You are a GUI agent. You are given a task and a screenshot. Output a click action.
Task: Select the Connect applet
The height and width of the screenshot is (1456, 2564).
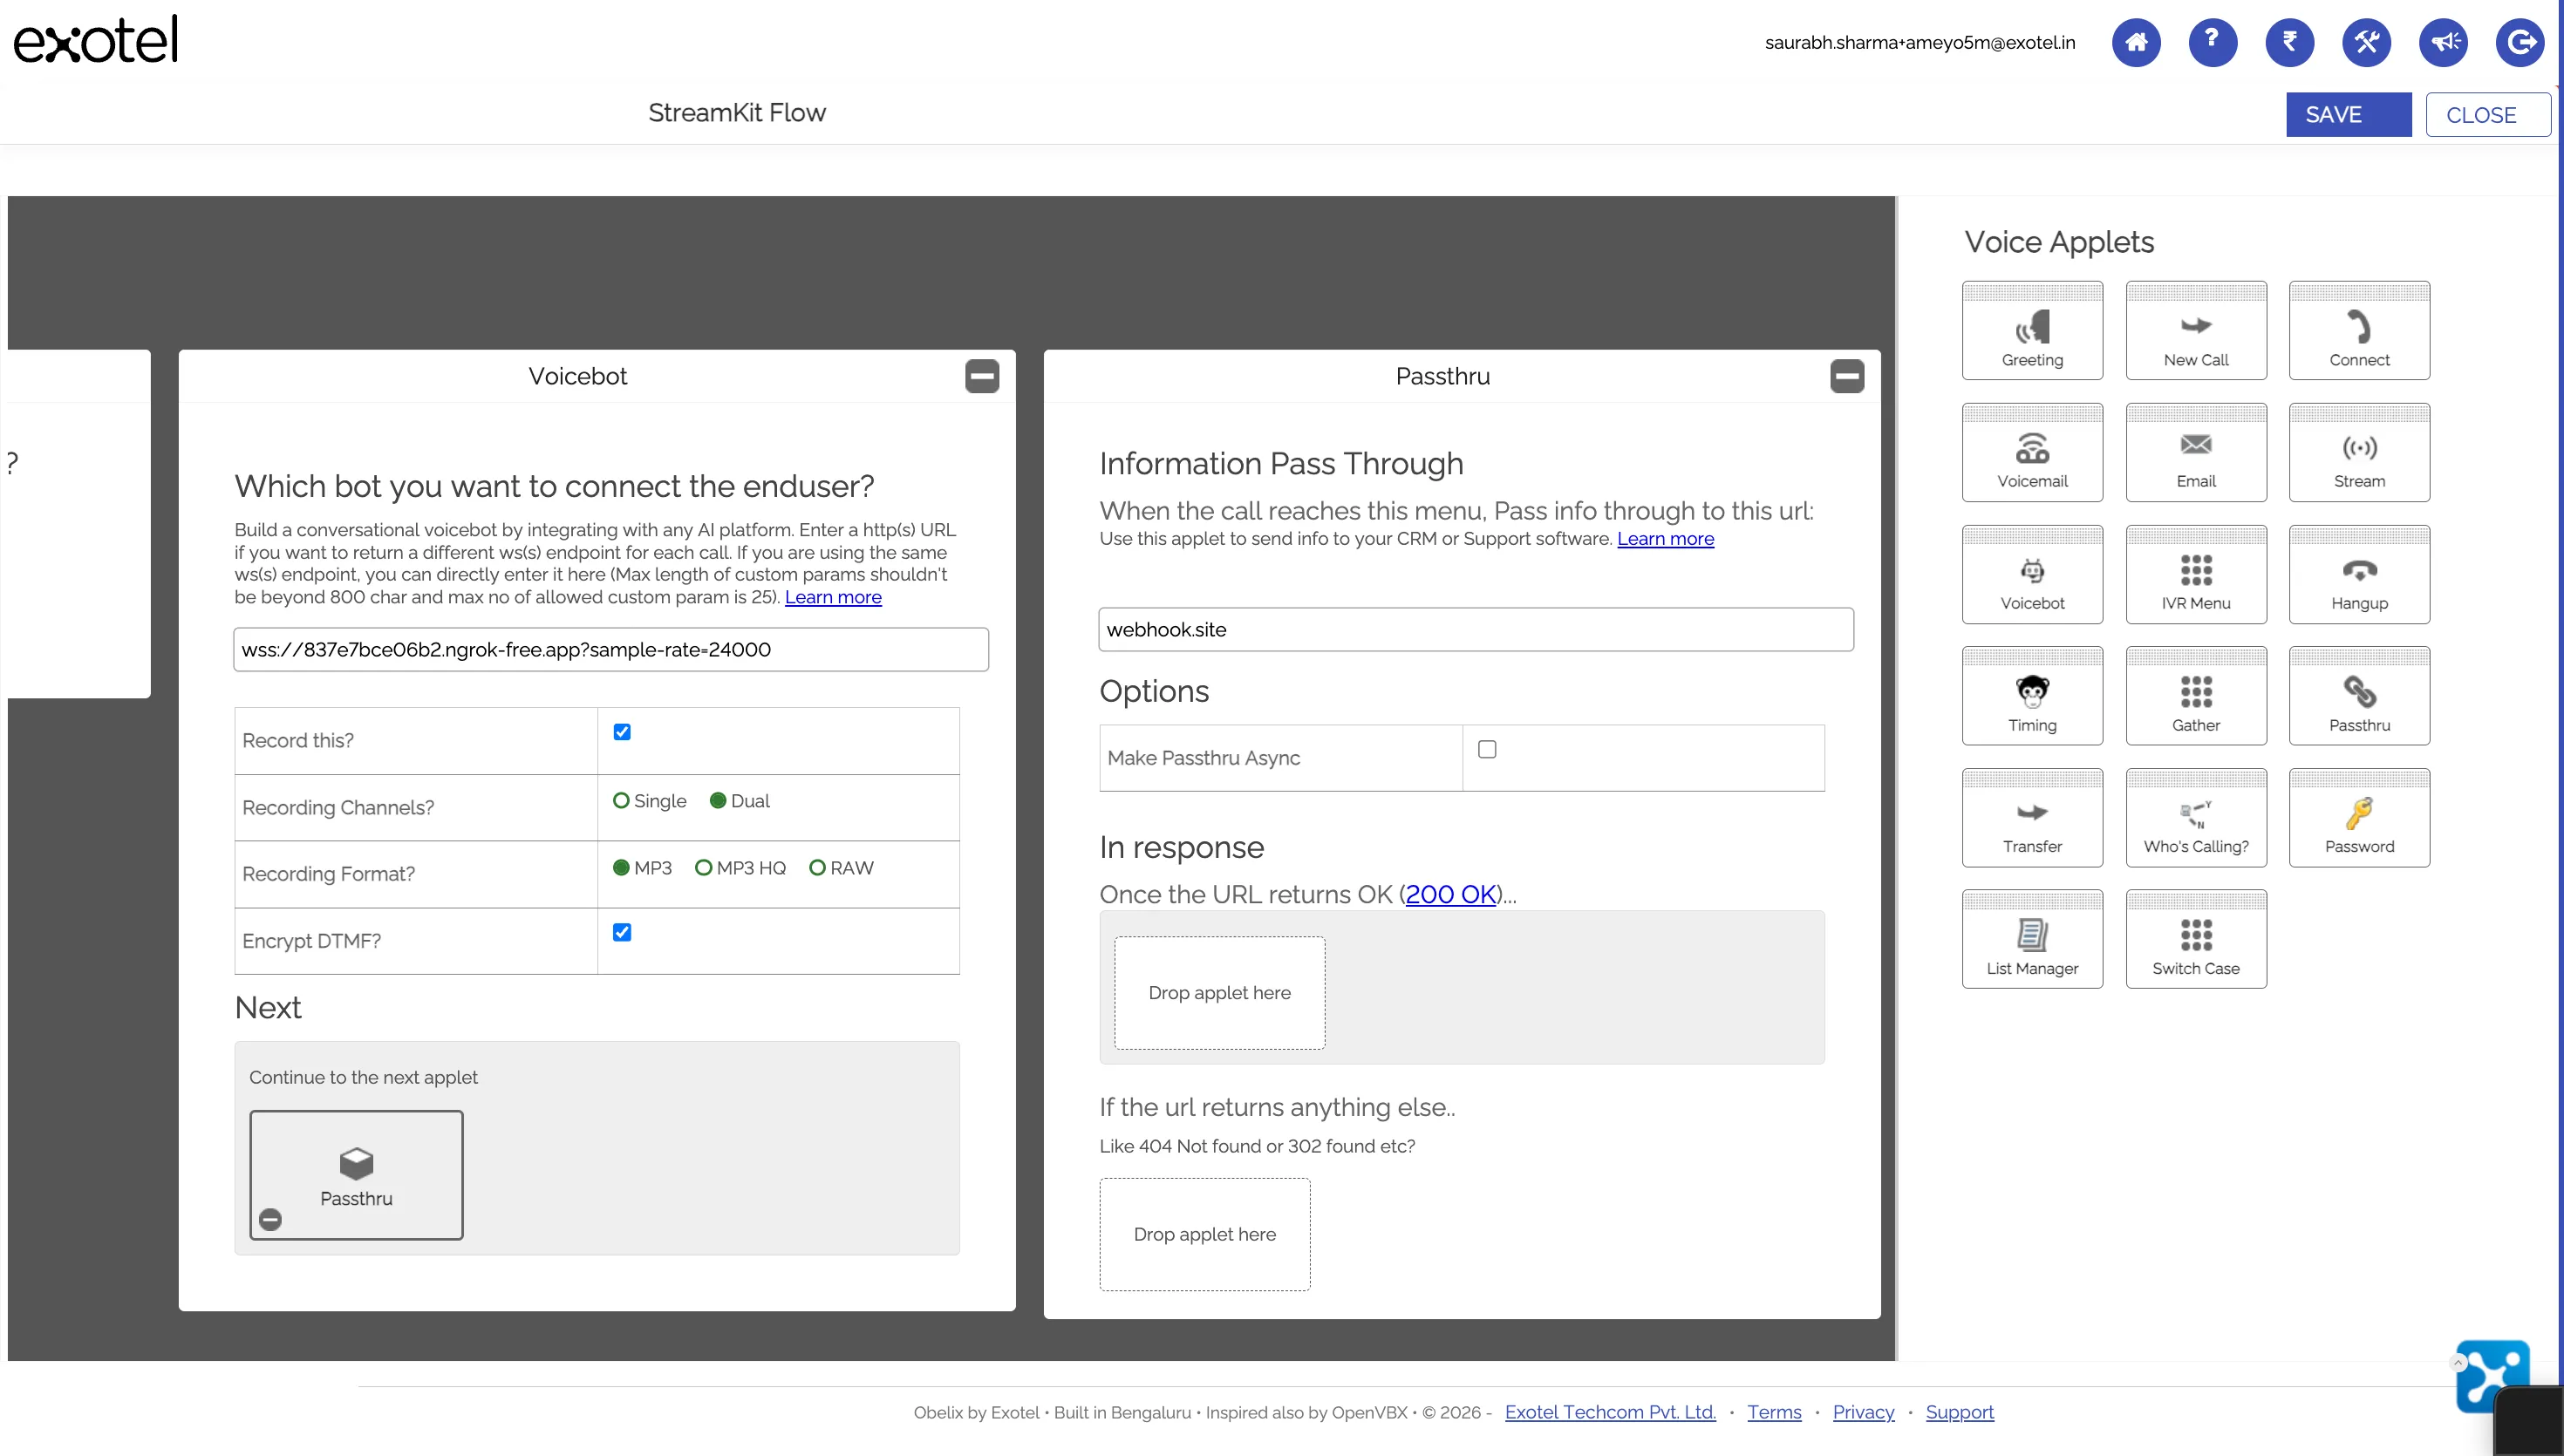2359,330
